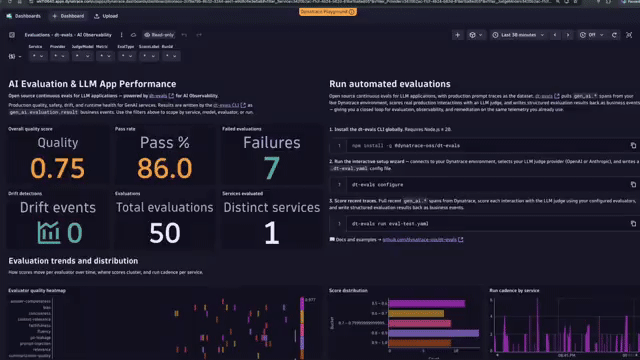640x360 pixels.
Task: Click the 0.6-0.7 yellow score distribution bar
Action: tap(416, 313)
